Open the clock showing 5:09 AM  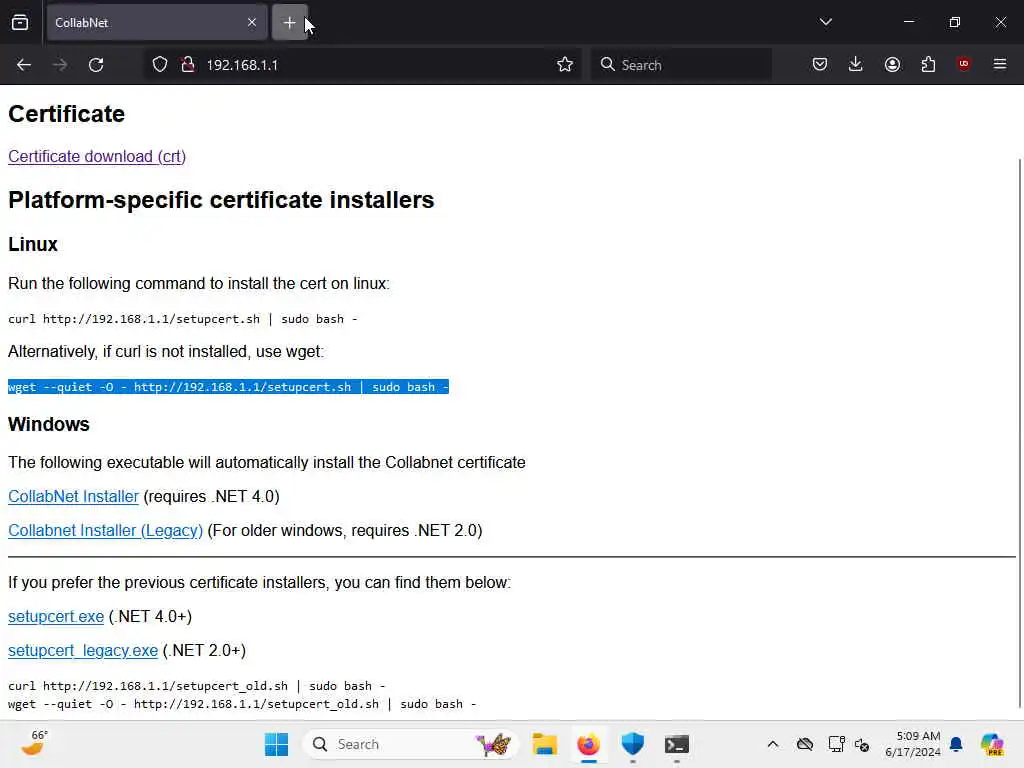click(913, 744)
